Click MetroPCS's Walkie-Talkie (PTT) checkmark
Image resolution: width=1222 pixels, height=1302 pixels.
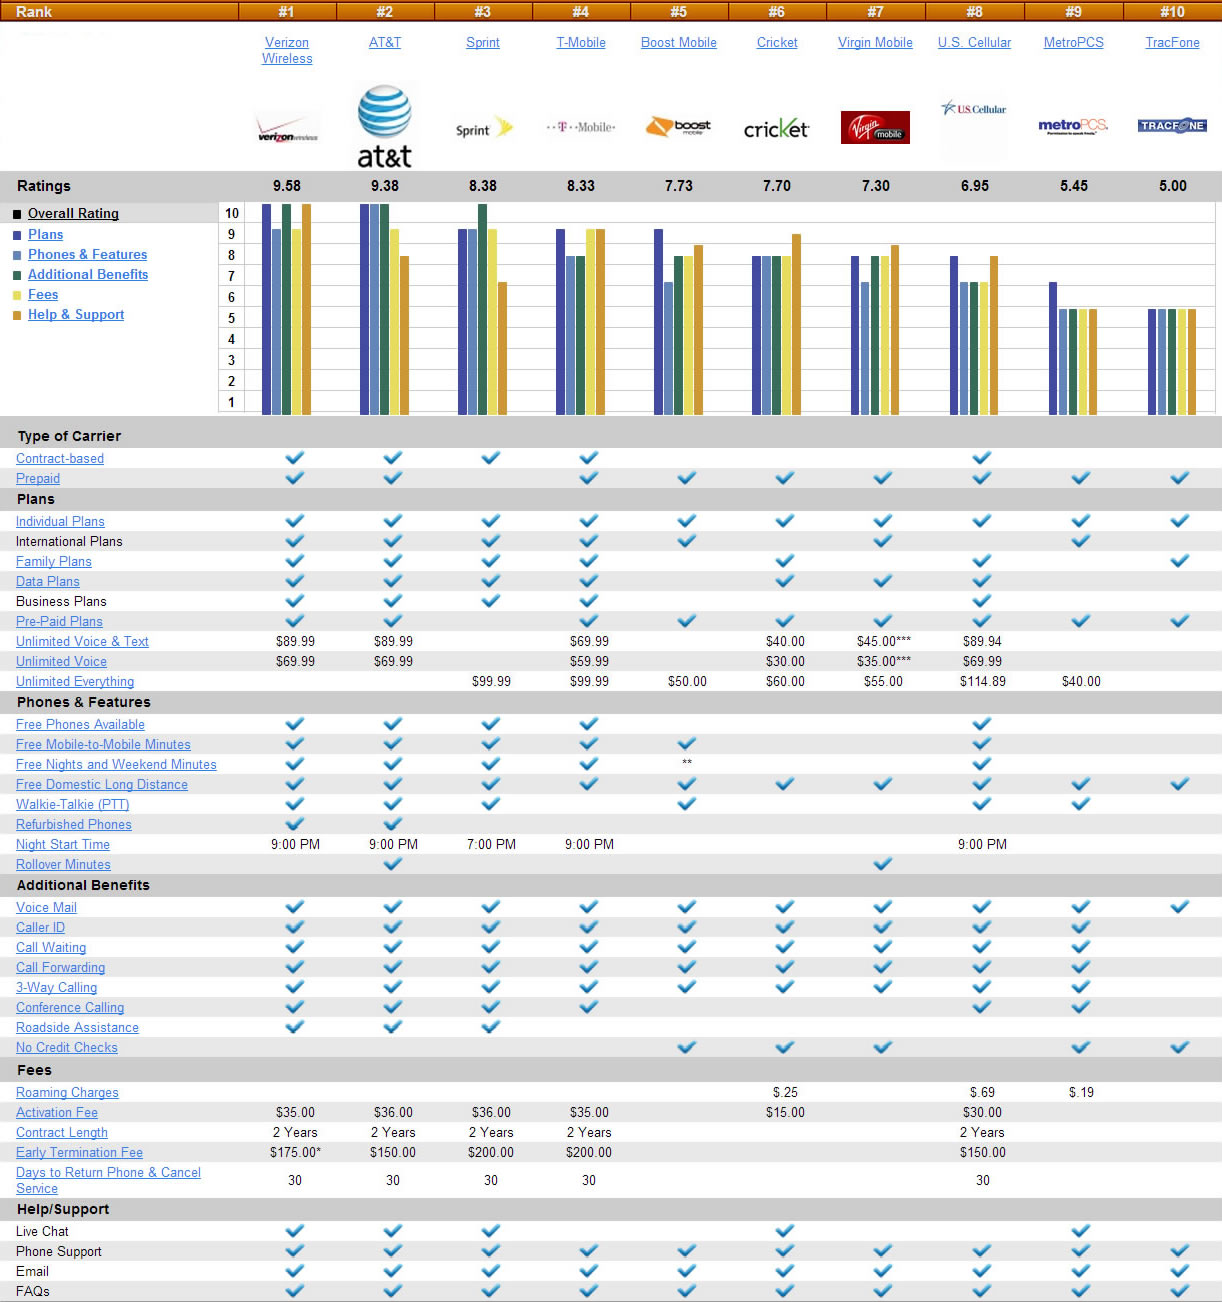pyautogui.click(x=1081, y=804)
